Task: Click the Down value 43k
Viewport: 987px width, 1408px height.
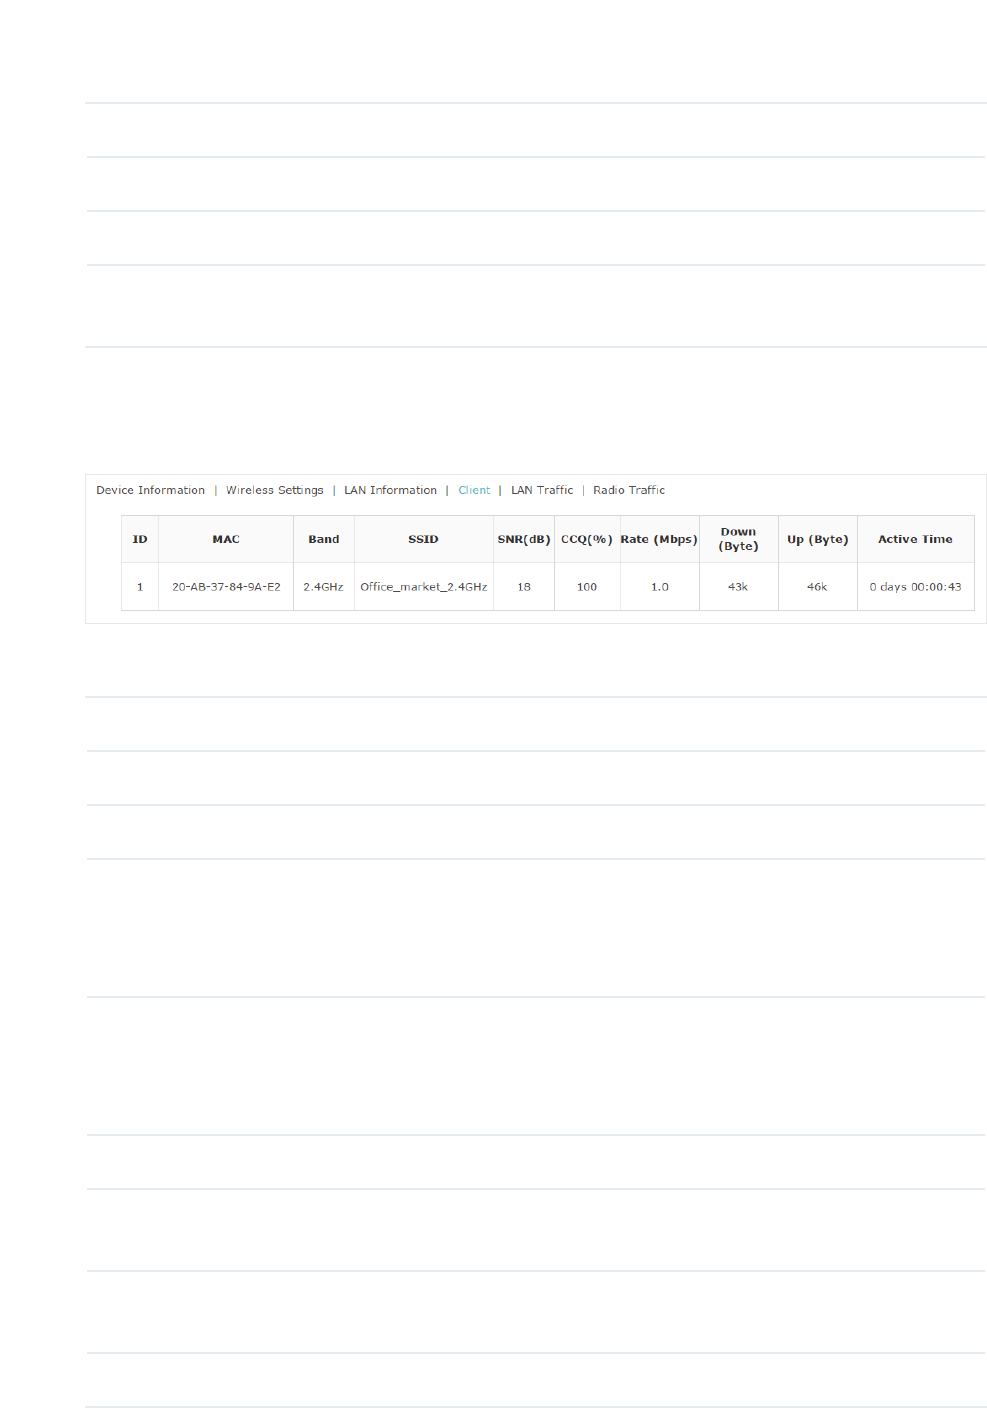Action: (738, 587)
